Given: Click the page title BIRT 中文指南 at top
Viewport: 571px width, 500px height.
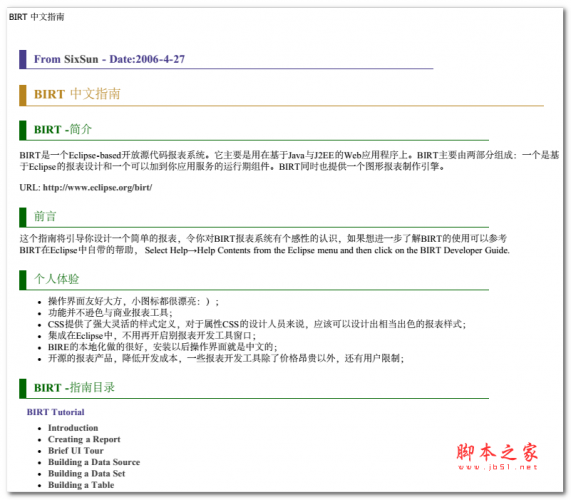Looking at the screenshot, I should click(36, 17).
